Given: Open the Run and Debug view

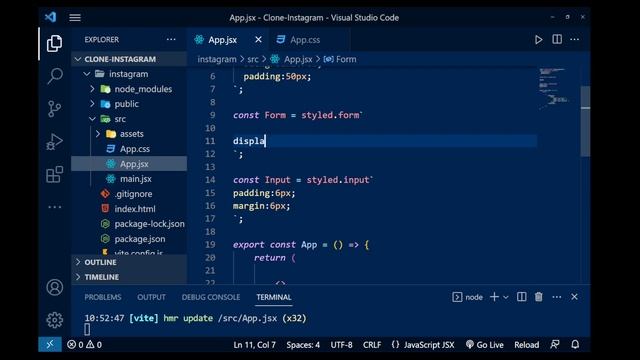Looking at the screenshot, I should 54,142.
